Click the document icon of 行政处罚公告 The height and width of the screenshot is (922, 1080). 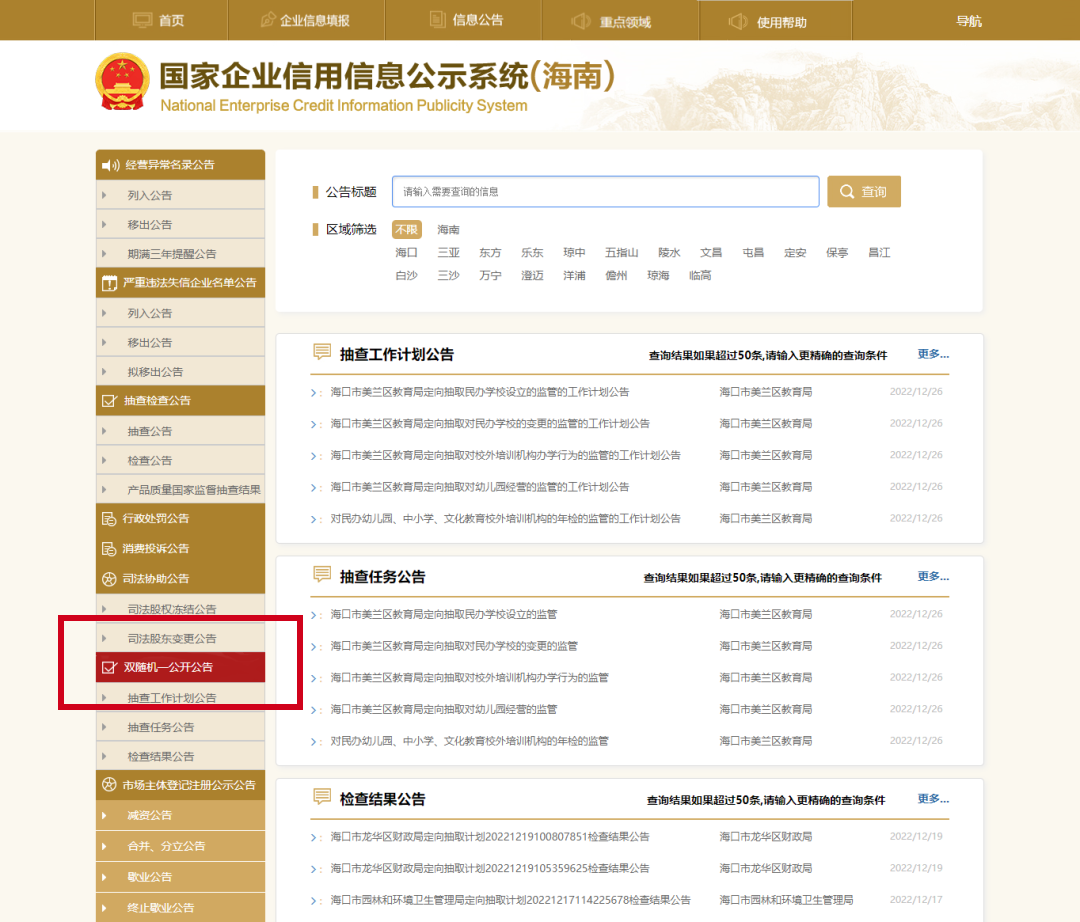tap(109, 518)
